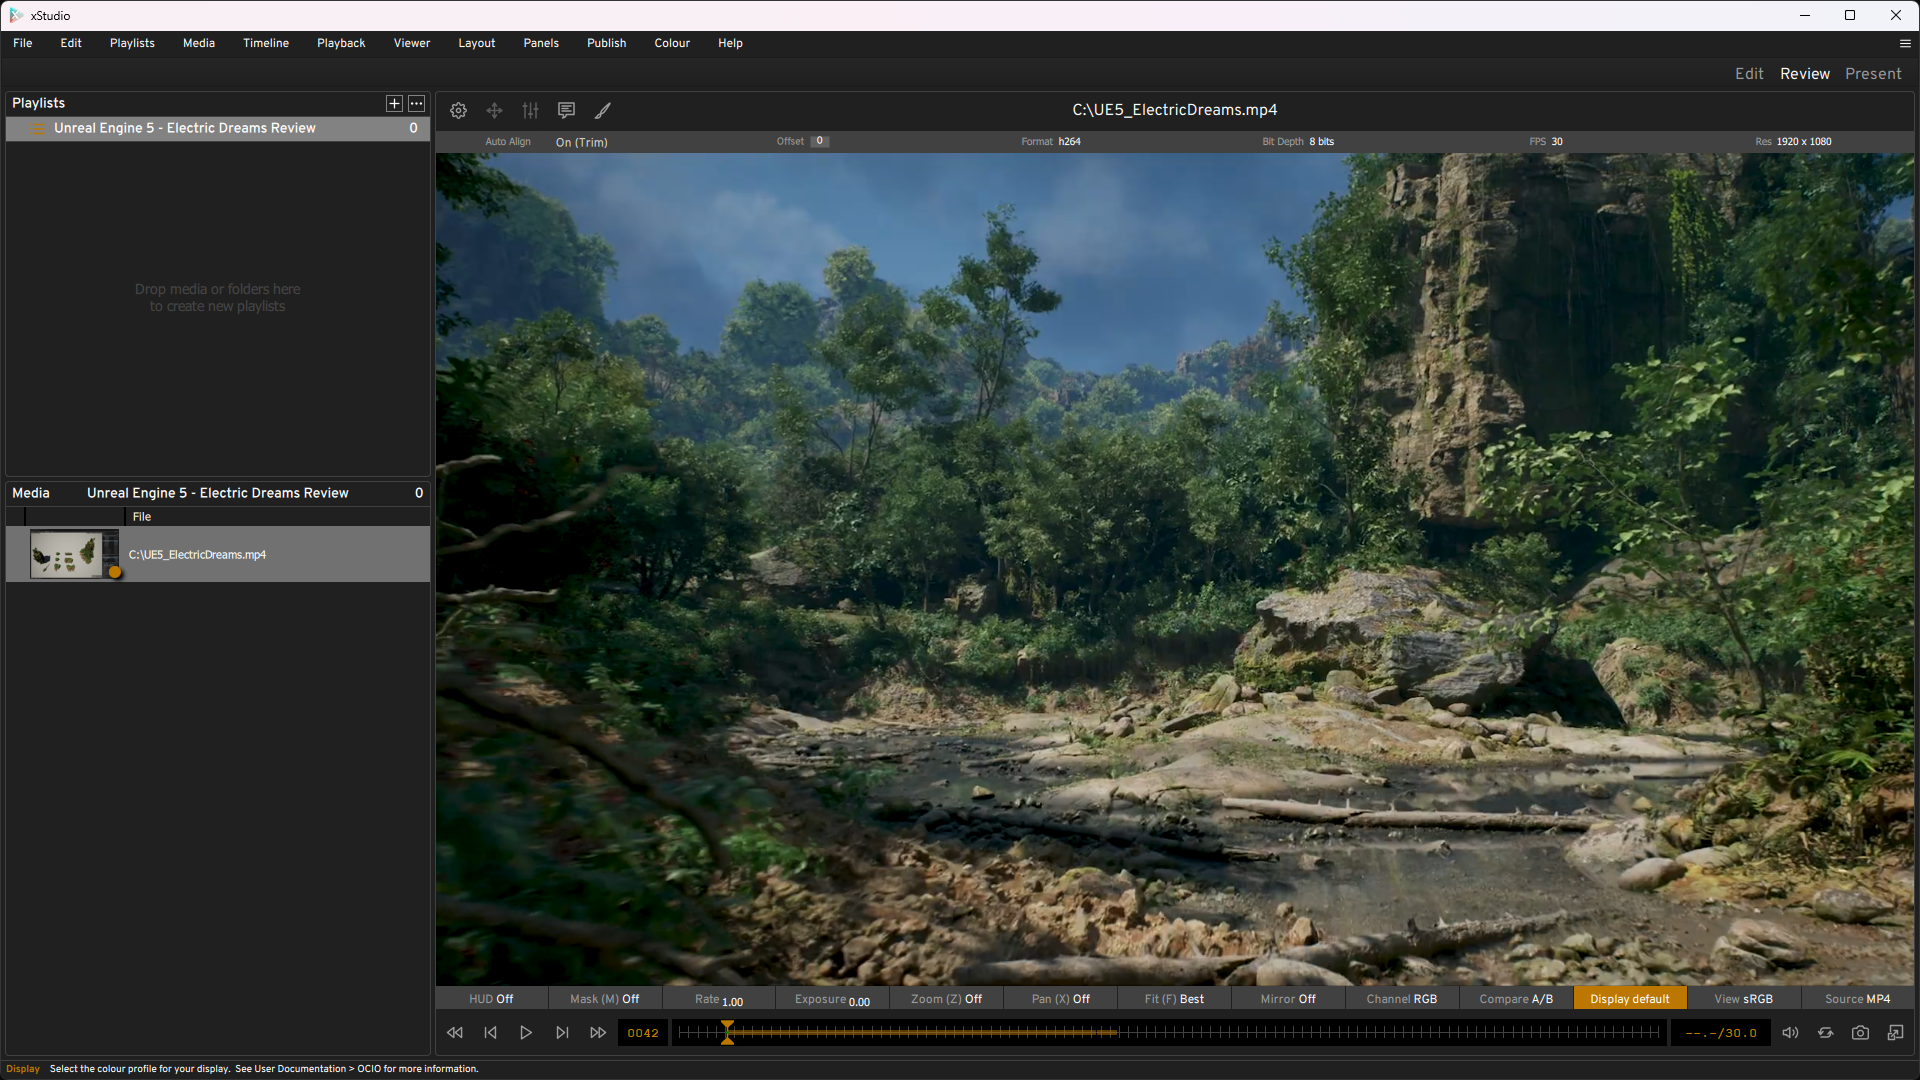Mute audio with the speaker icon

click(1790, 1033)
